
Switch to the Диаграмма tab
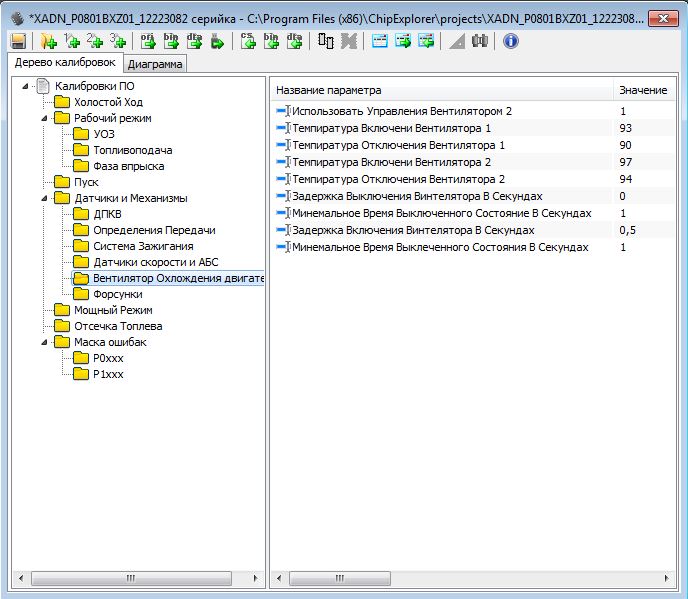155,64
